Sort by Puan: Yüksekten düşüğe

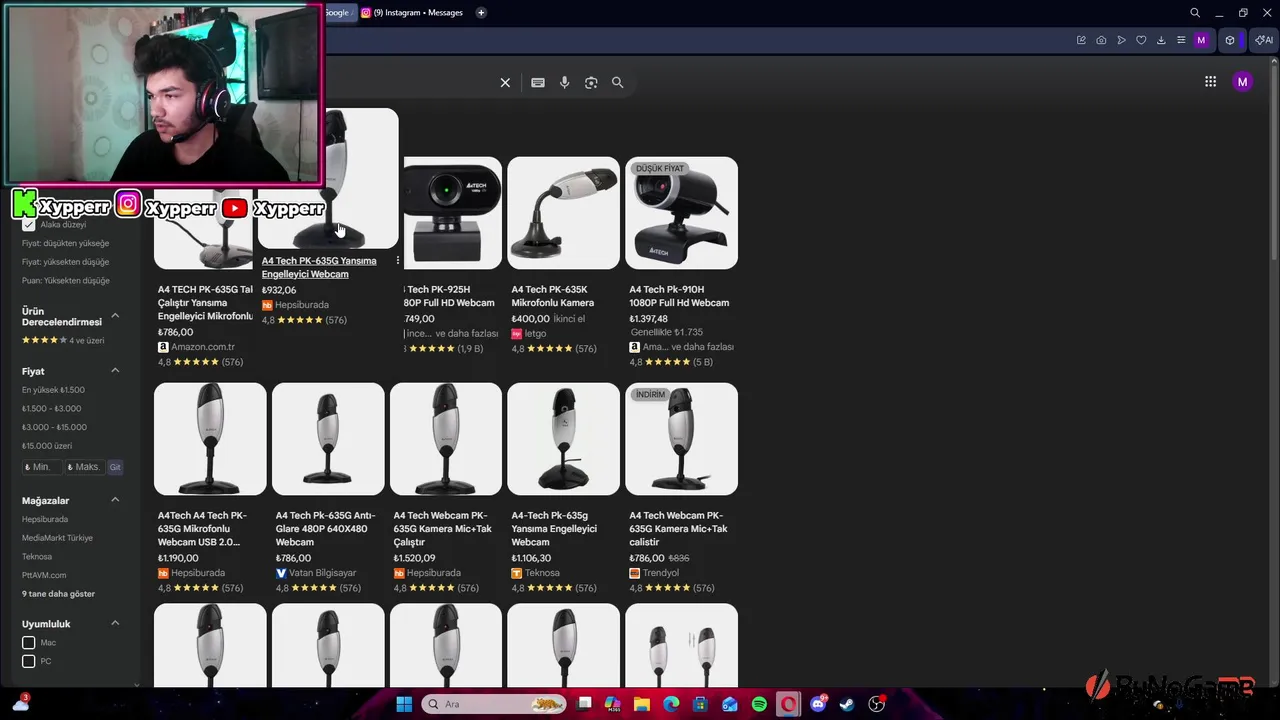pos(66,281)
